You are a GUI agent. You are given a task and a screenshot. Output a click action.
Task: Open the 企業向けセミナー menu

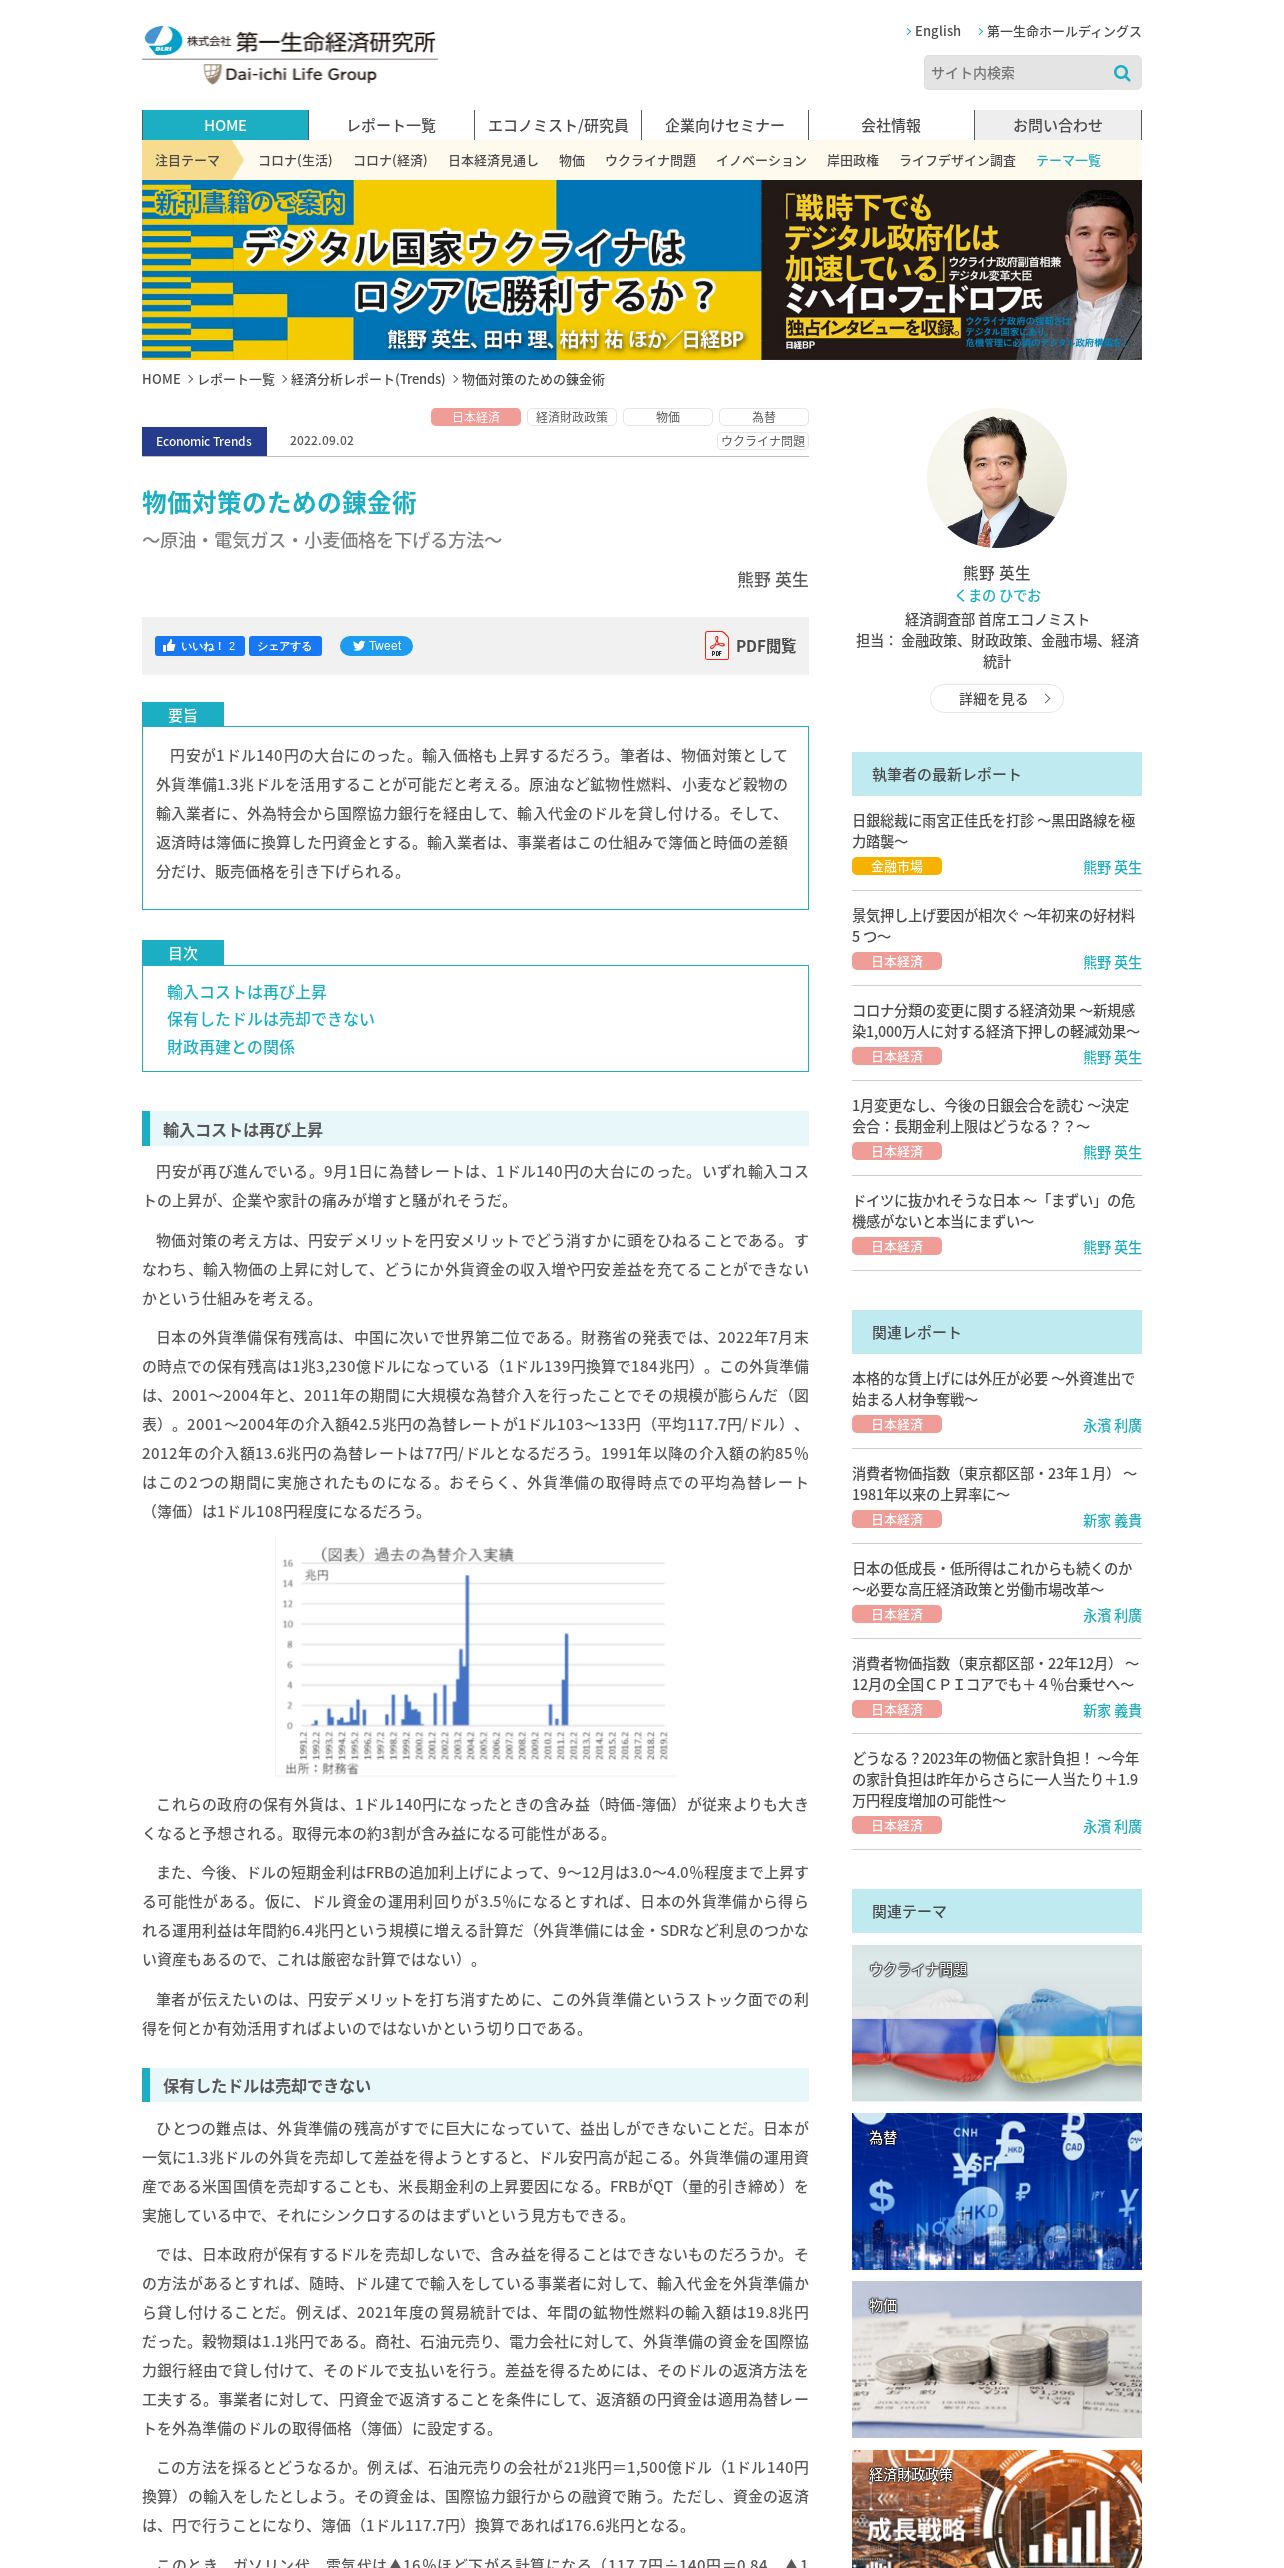(x=725, y=125)
